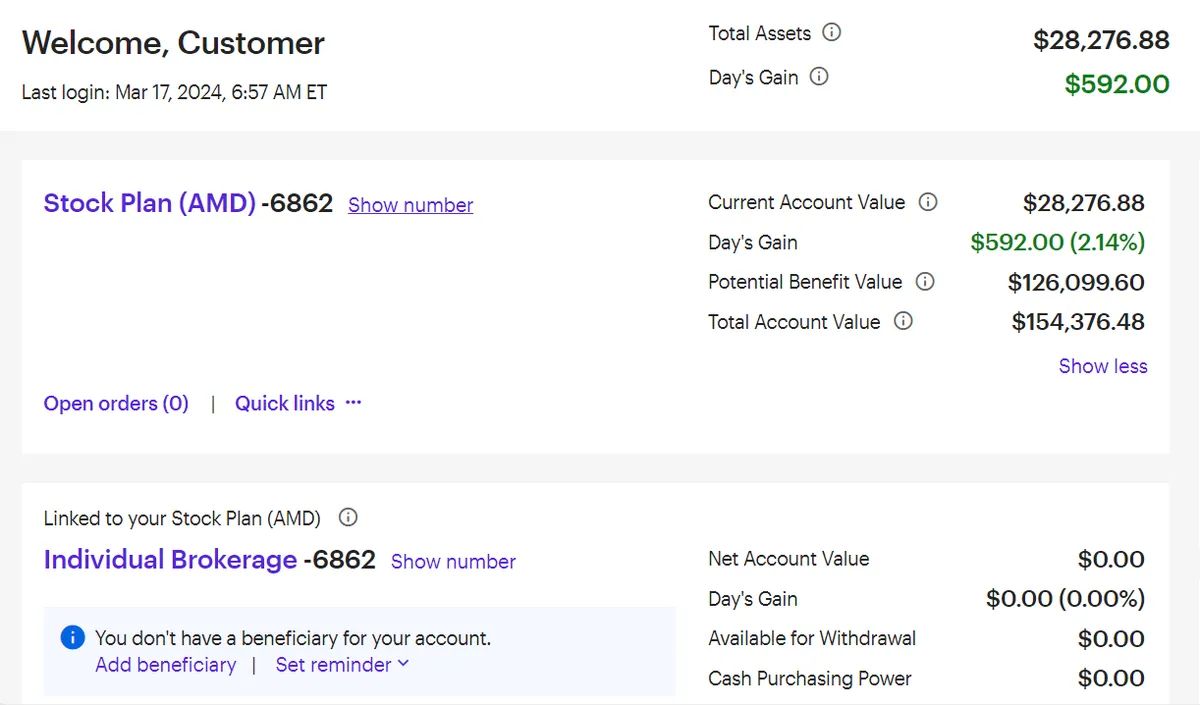Reveal the Individual Brokerage account number
This screenshot has height=705, width=1200.
(453, 562)
